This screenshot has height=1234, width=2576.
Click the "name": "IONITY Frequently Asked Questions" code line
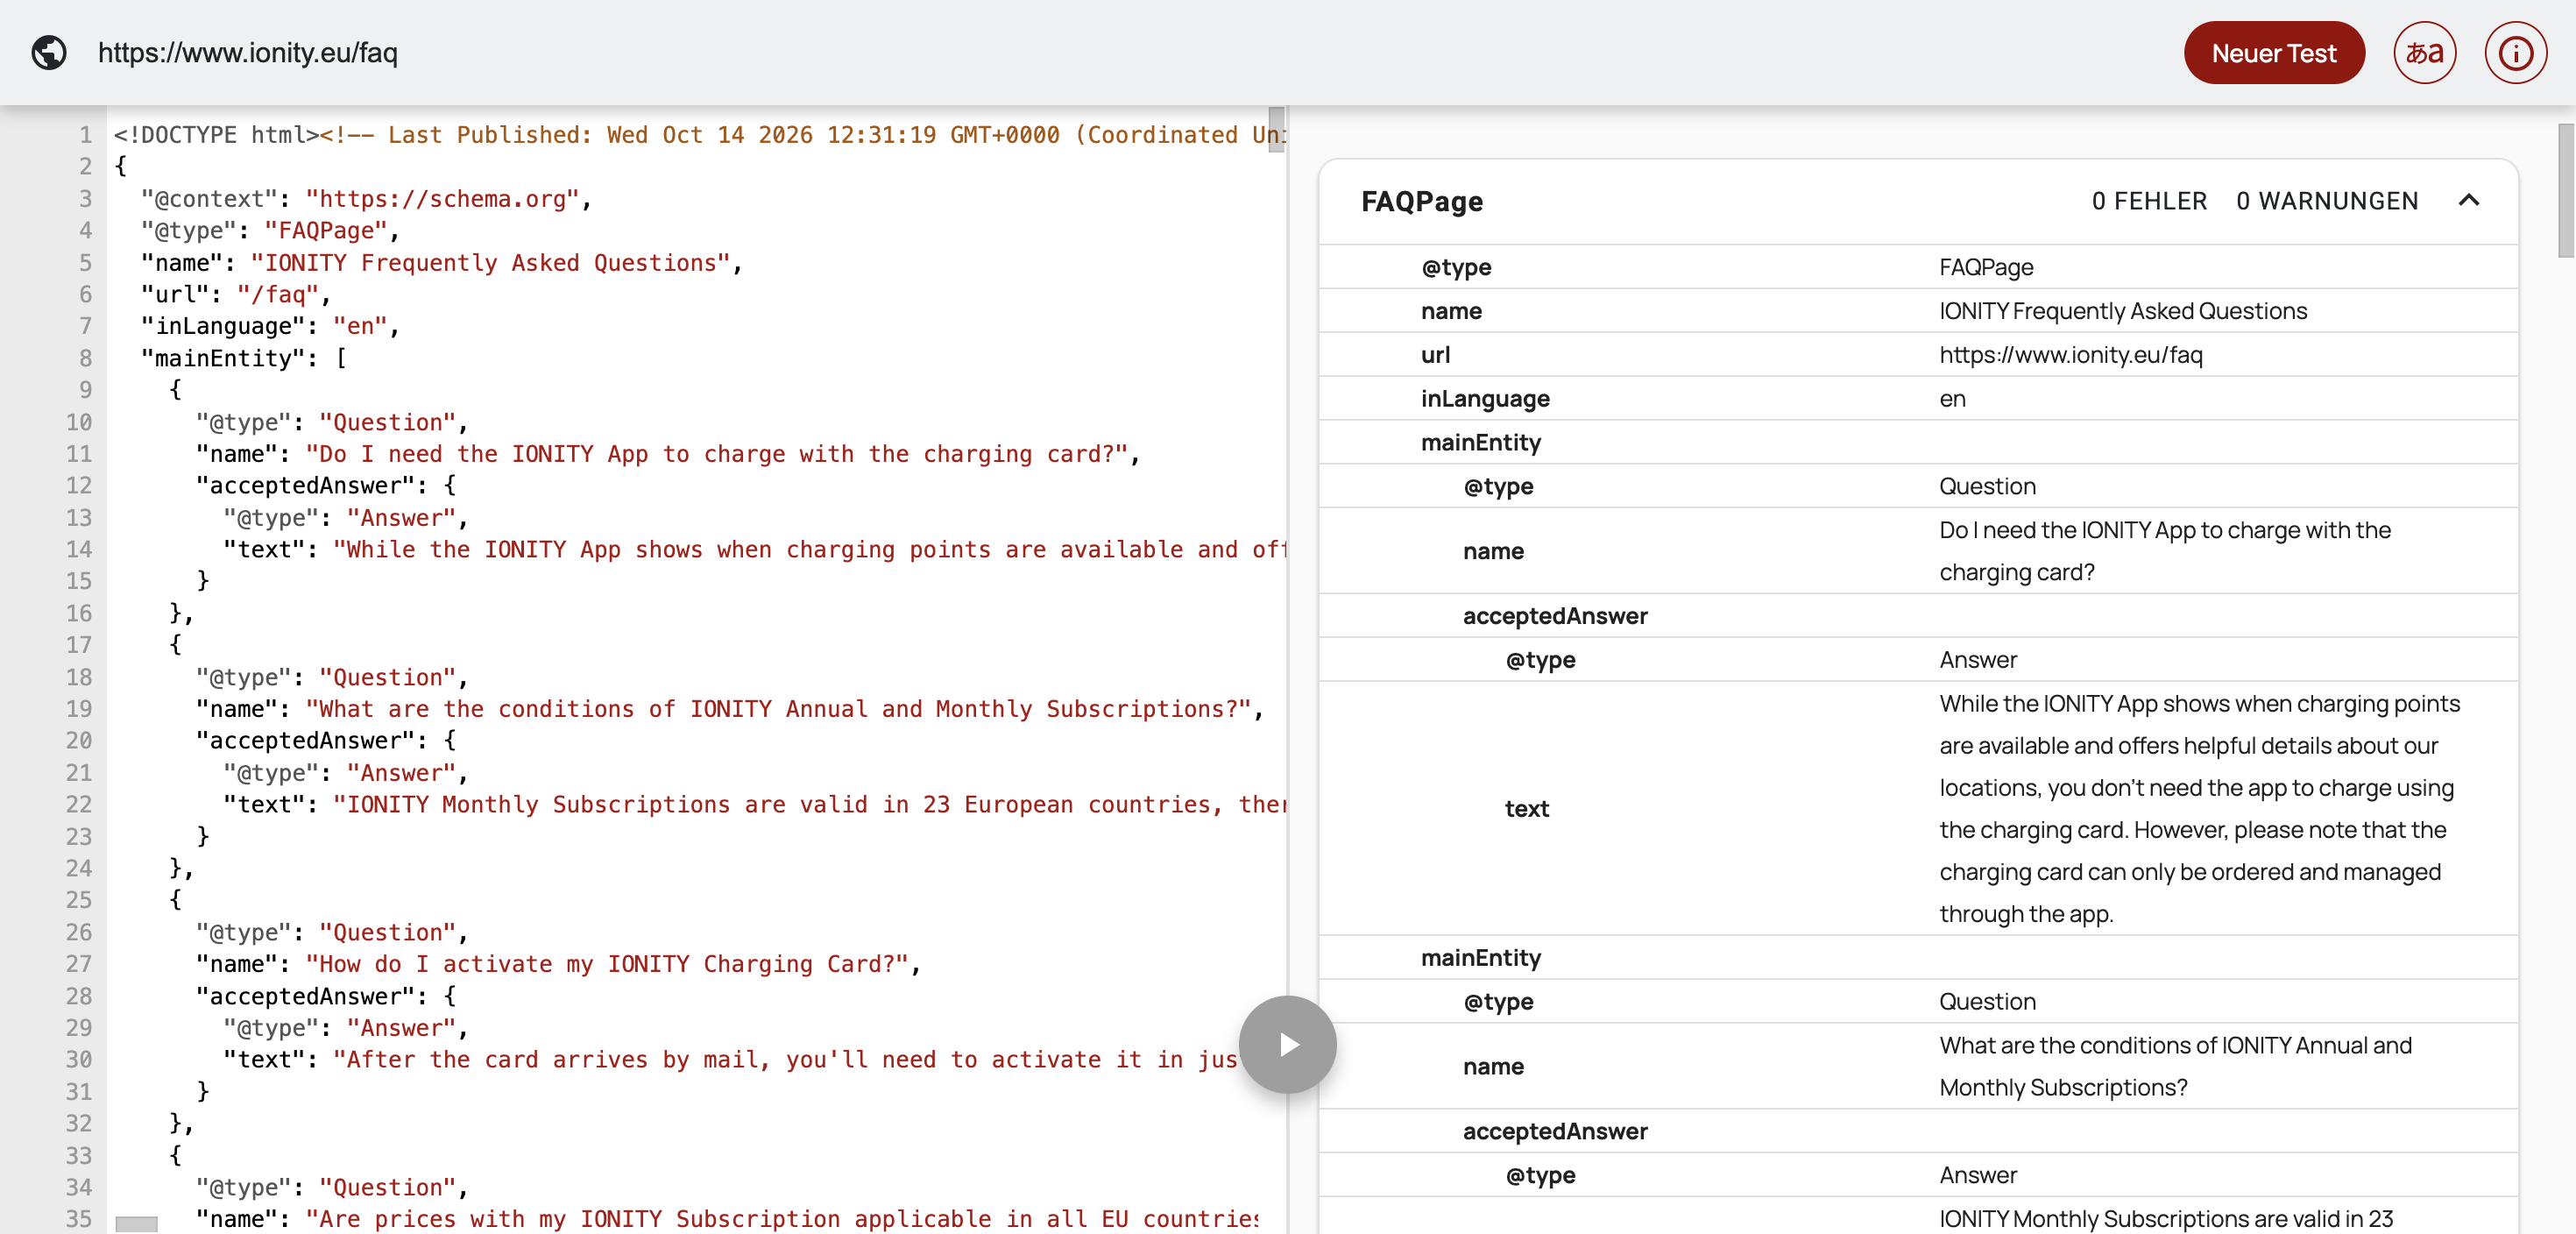pyautogui.click(x=441, y=263)
